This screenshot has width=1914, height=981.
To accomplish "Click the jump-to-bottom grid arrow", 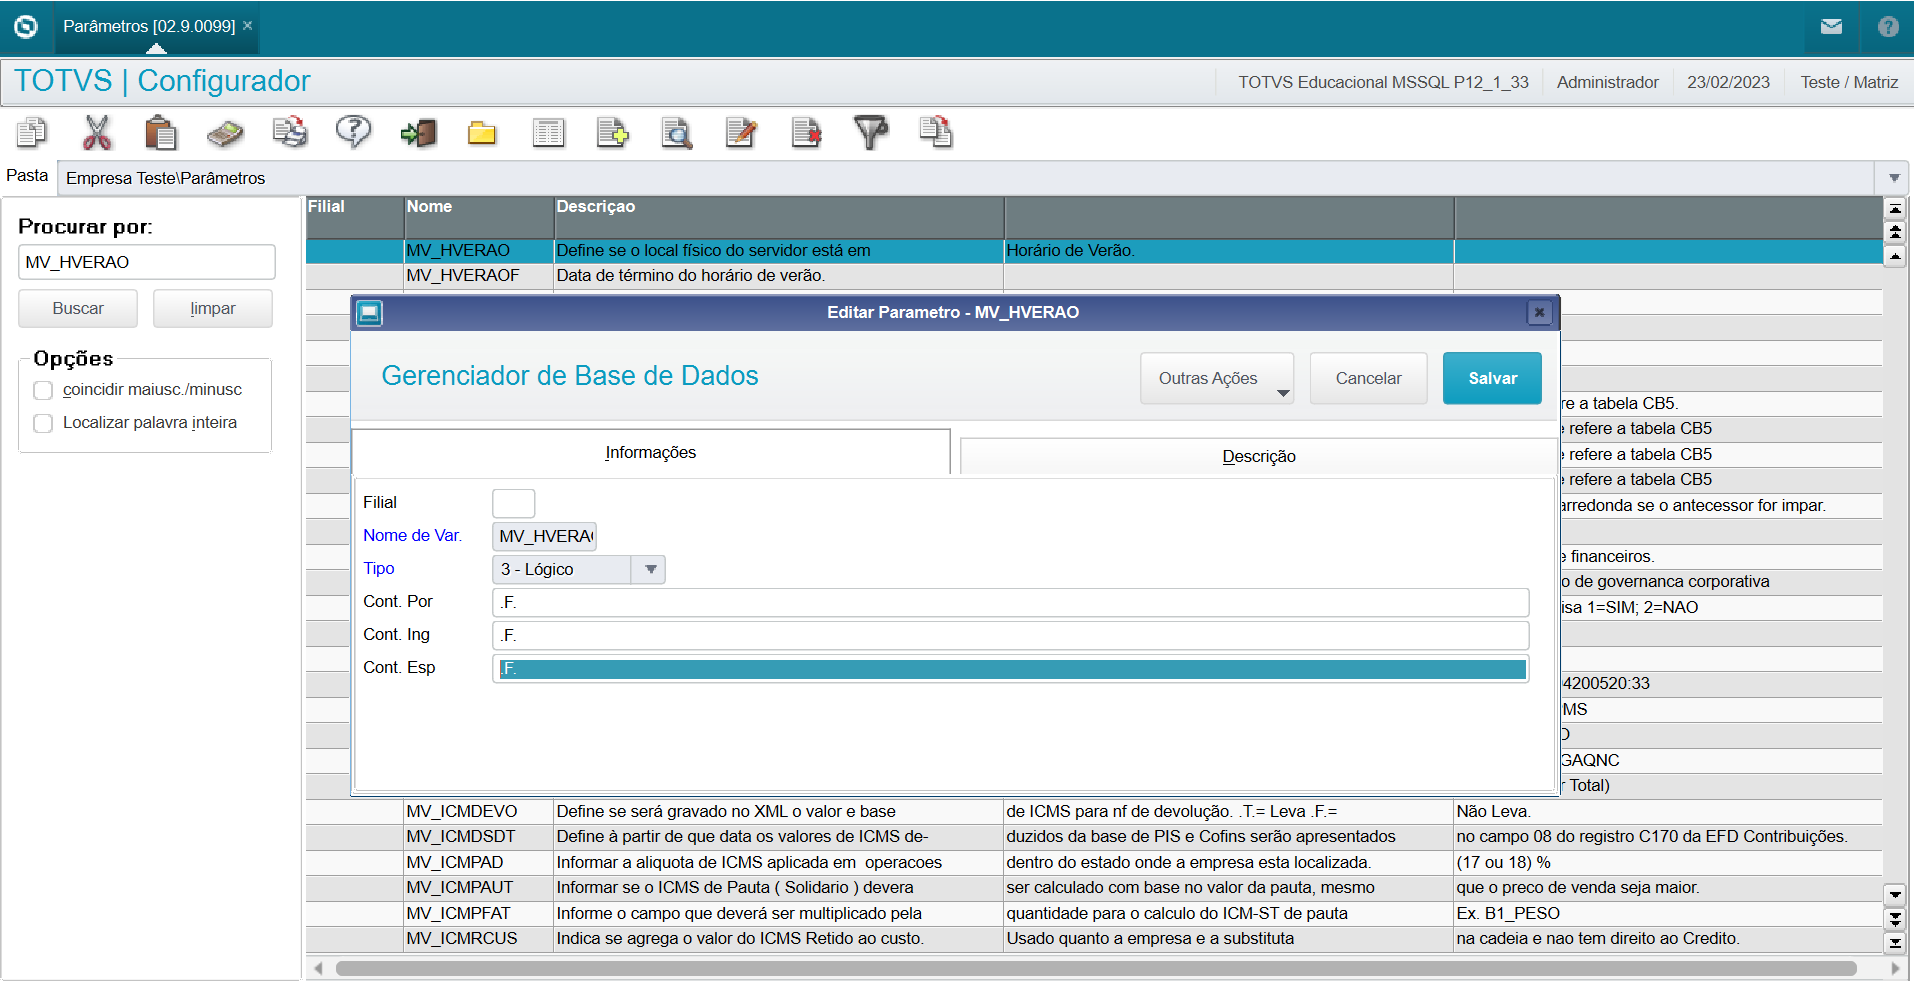I will [x=1894, y=942].
